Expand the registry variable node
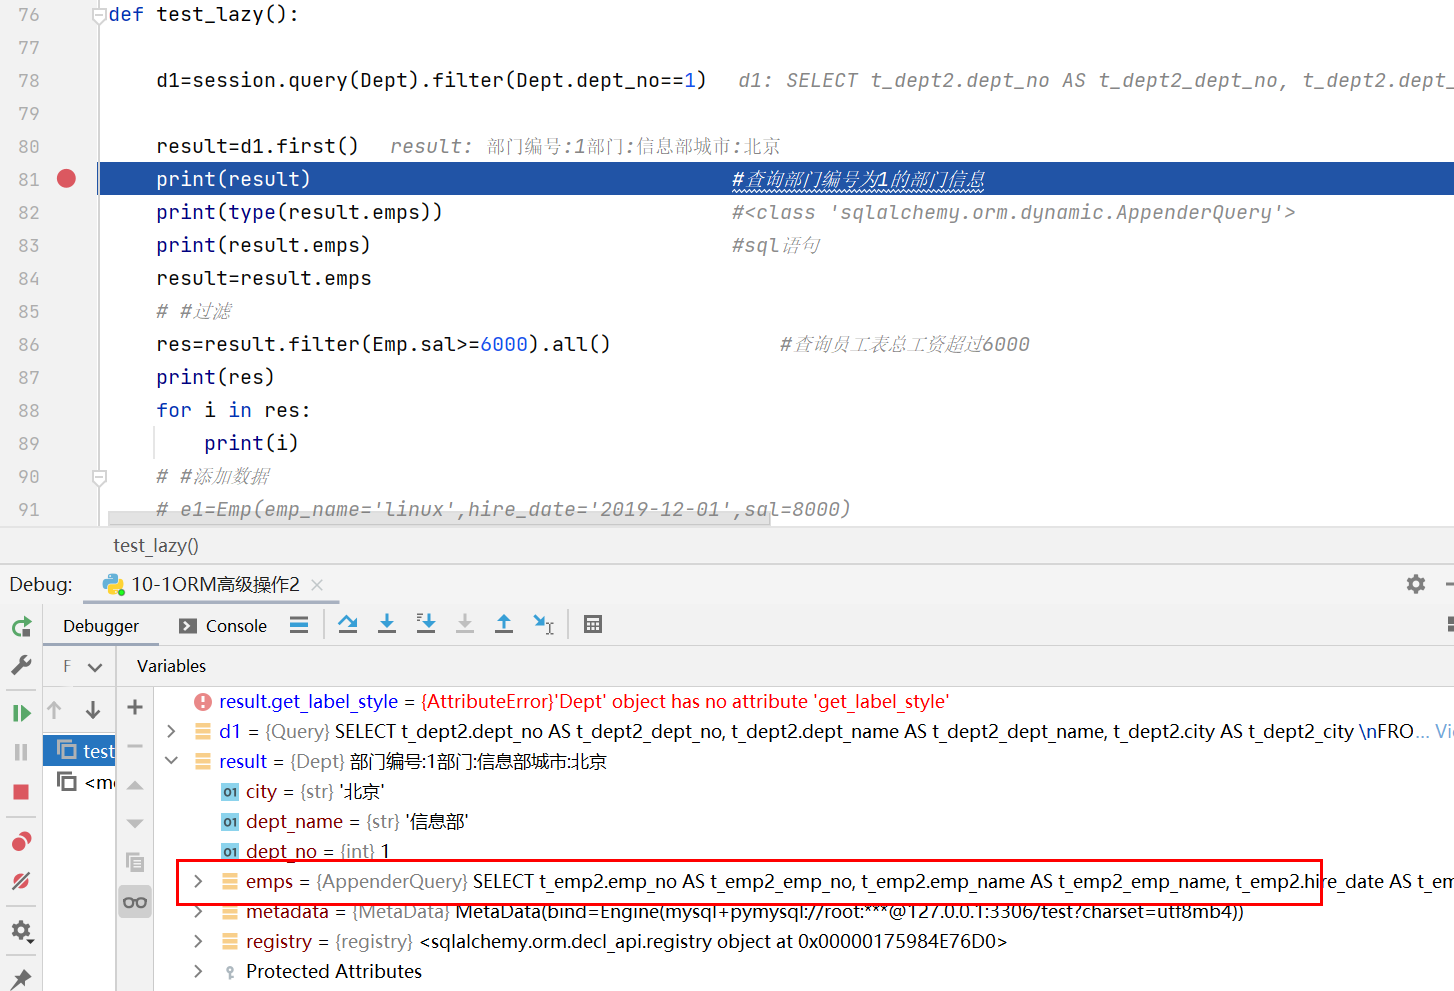The image size is (1454, 991). pos(198,941)
